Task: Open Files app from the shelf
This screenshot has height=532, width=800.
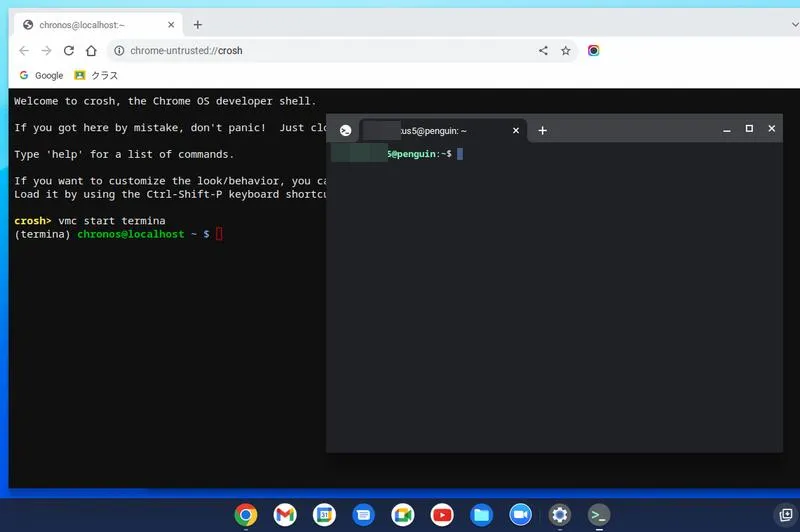Action: [x=481, y=515]
